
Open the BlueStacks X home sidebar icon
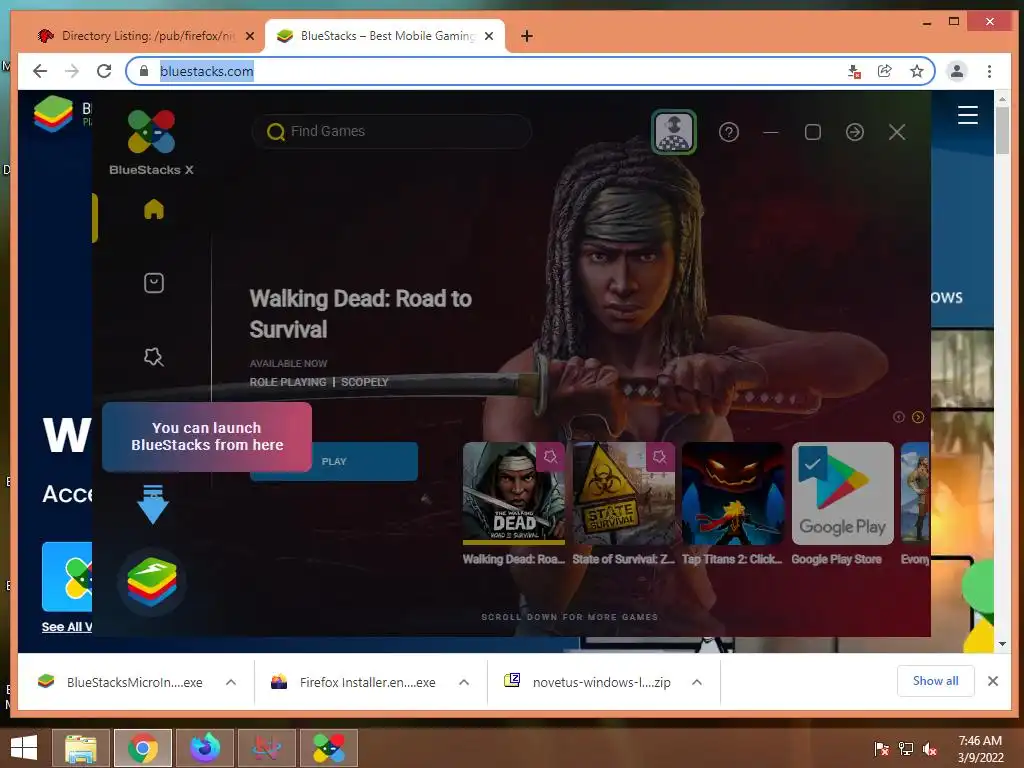(x=153, y=209)
